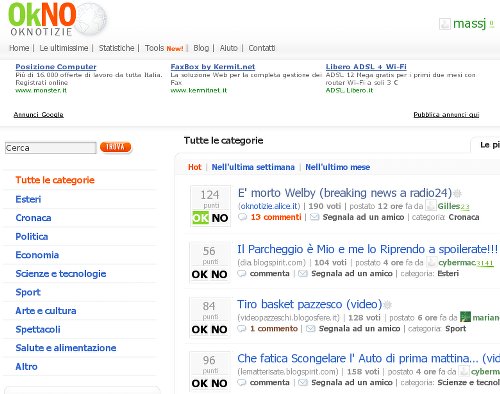Viewport: 500px width, 394px height.
Task: Select Economia category in sidebar
Action: tap(37, 255)
